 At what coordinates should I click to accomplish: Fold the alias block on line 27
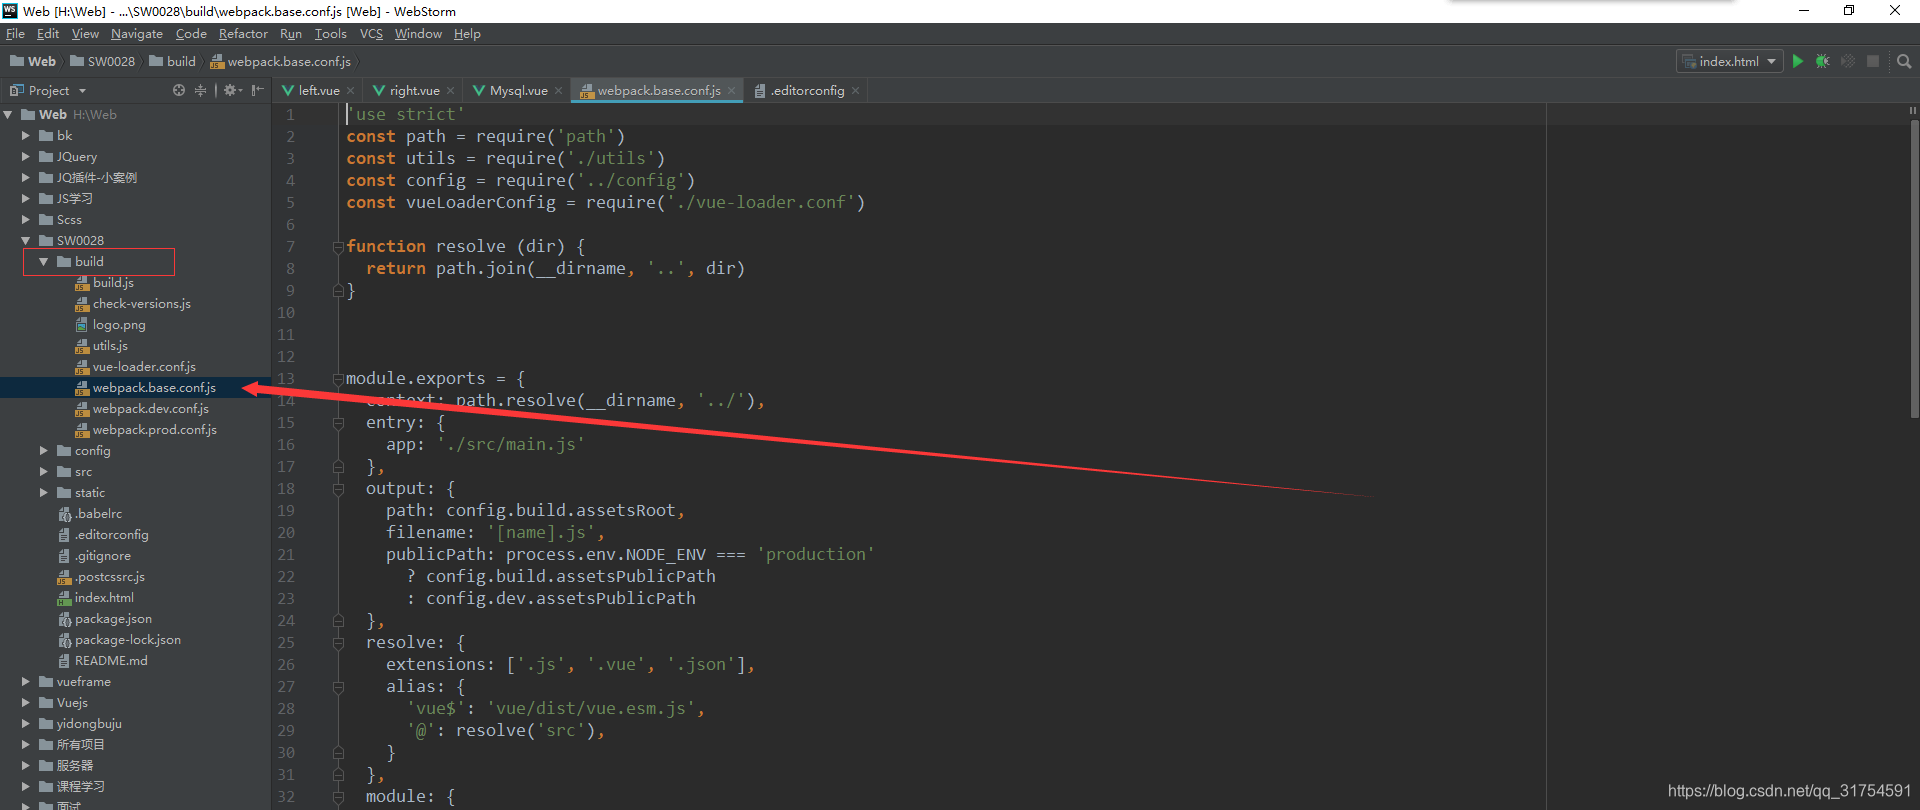coord(338,686)
